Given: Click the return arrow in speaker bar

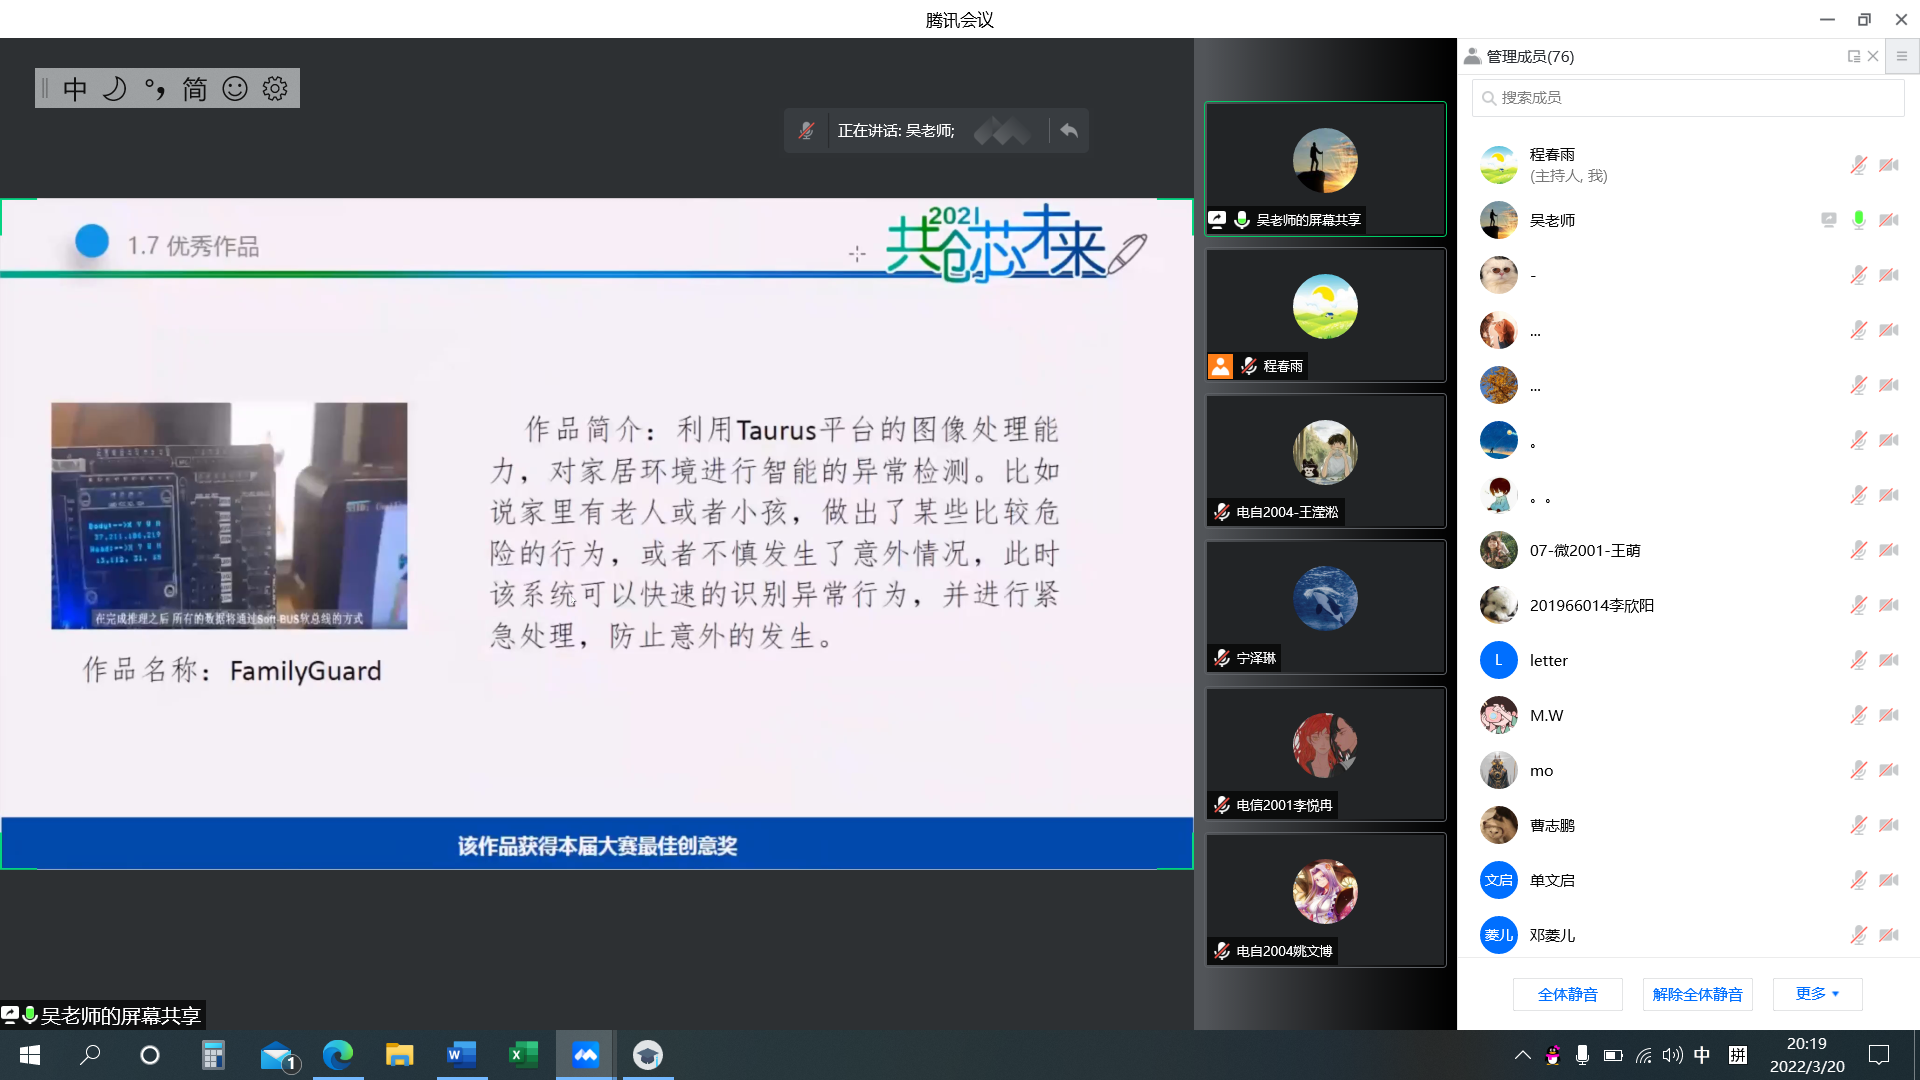Looking at the screenshot, I should (1069, 131).
